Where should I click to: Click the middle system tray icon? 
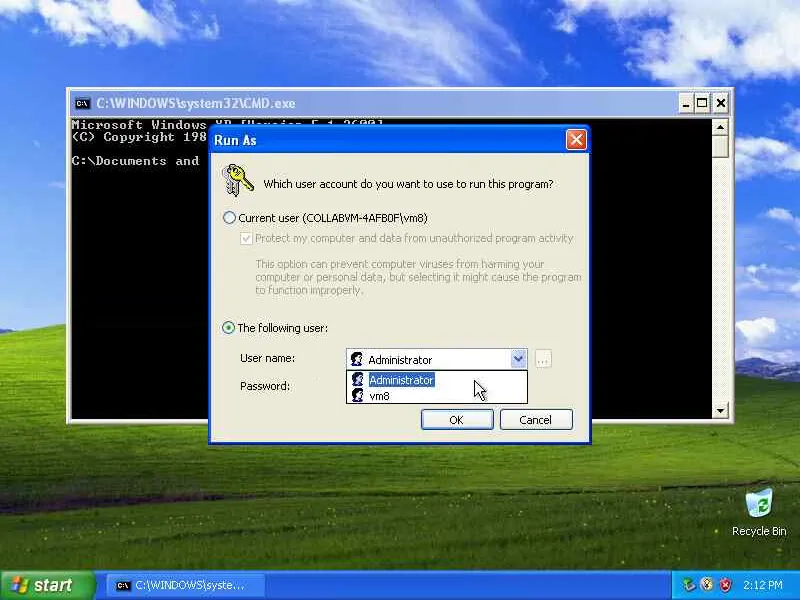707,585
